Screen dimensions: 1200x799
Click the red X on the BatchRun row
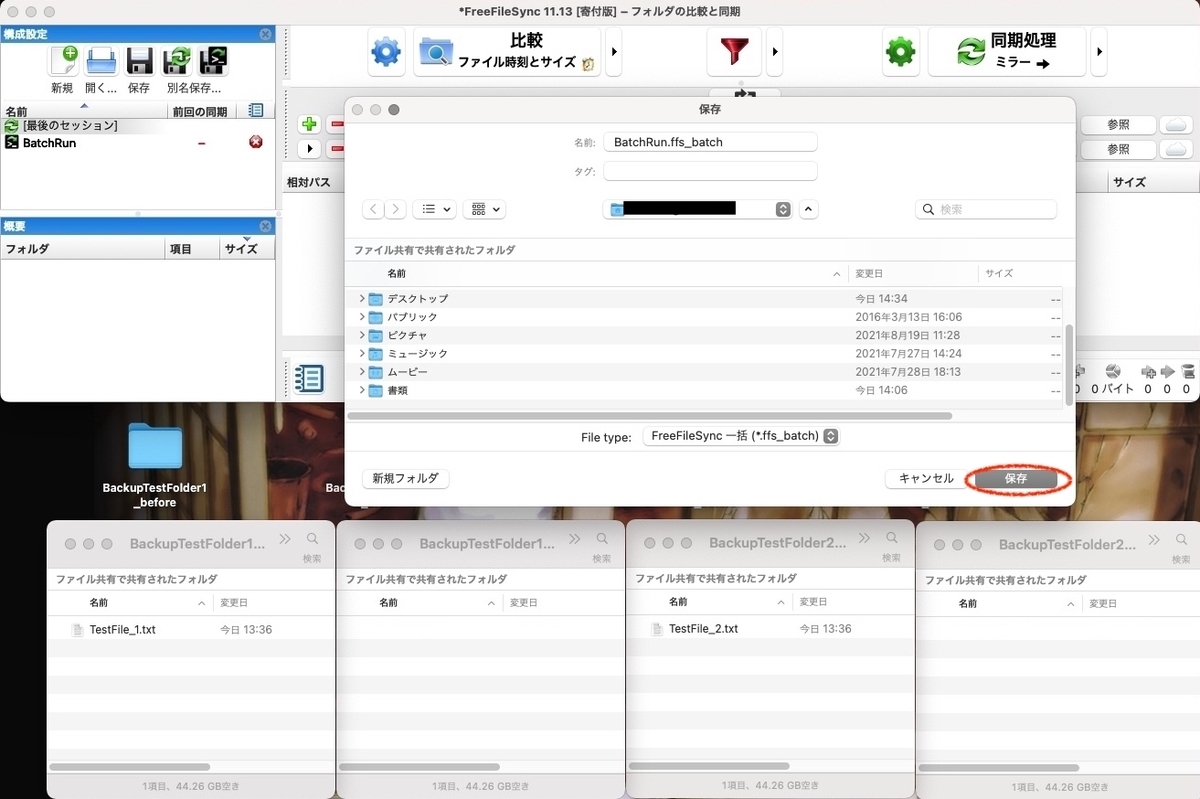(256, 143)
